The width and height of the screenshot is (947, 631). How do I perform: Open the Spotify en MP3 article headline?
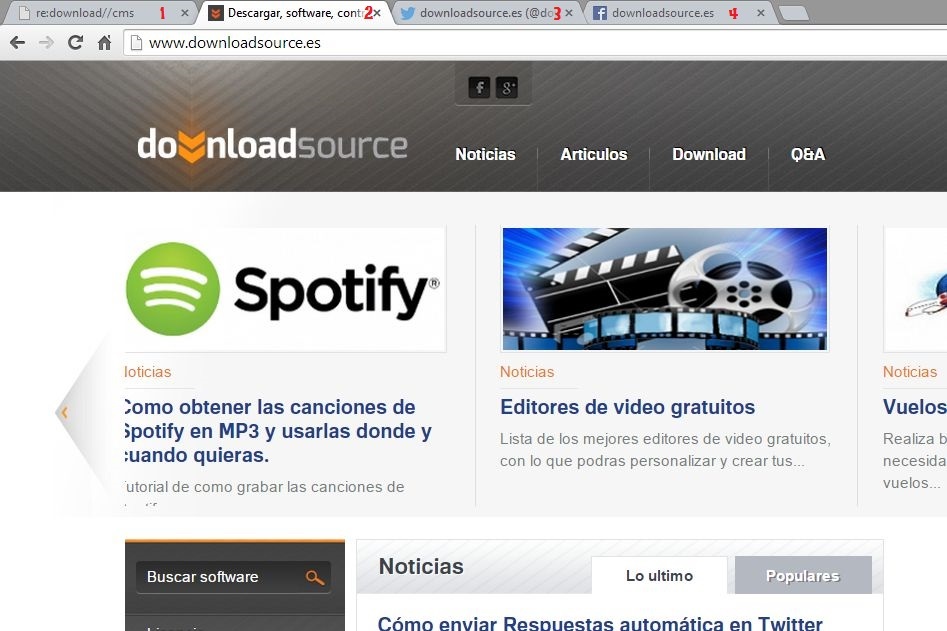pyautogui.click(x=278, y=431)
